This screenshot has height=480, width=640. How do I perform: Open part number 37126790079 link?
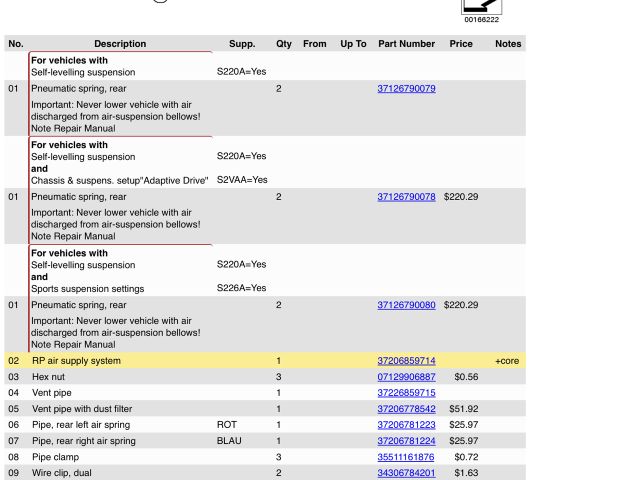(x=406, y=89)
